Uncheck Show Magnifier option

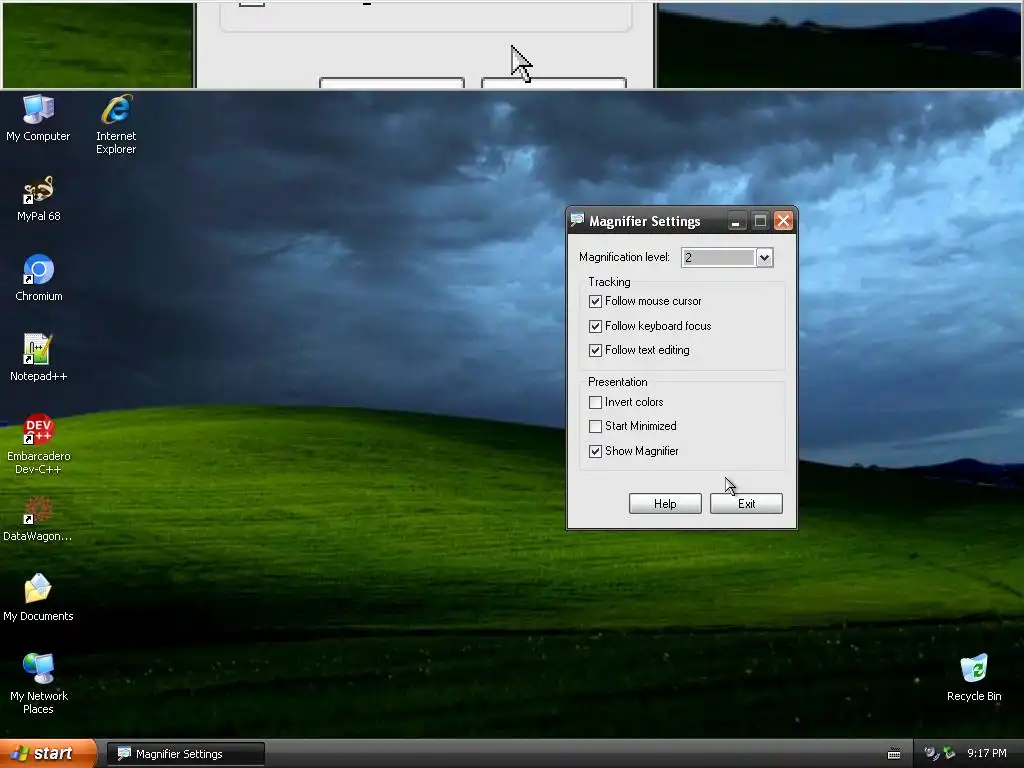[595, 451]
